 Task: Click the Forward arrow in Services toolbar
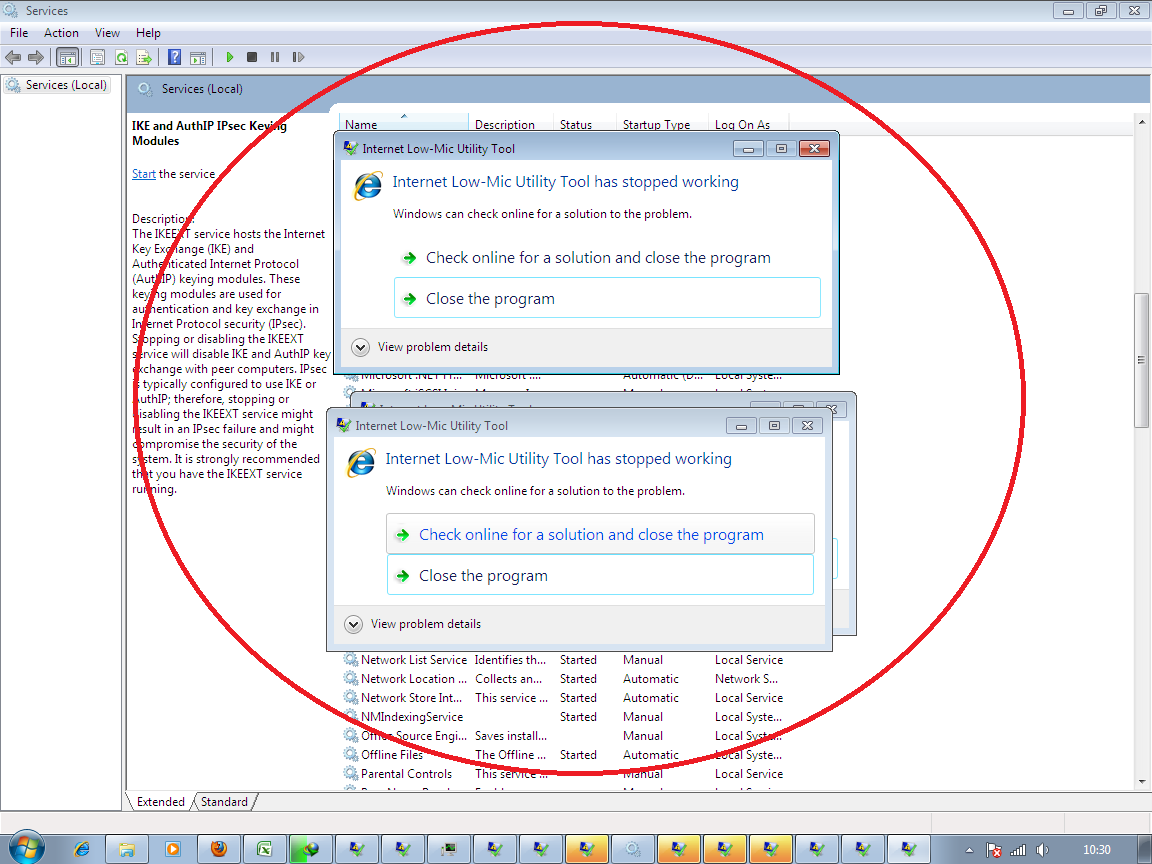tap(35, 57)
